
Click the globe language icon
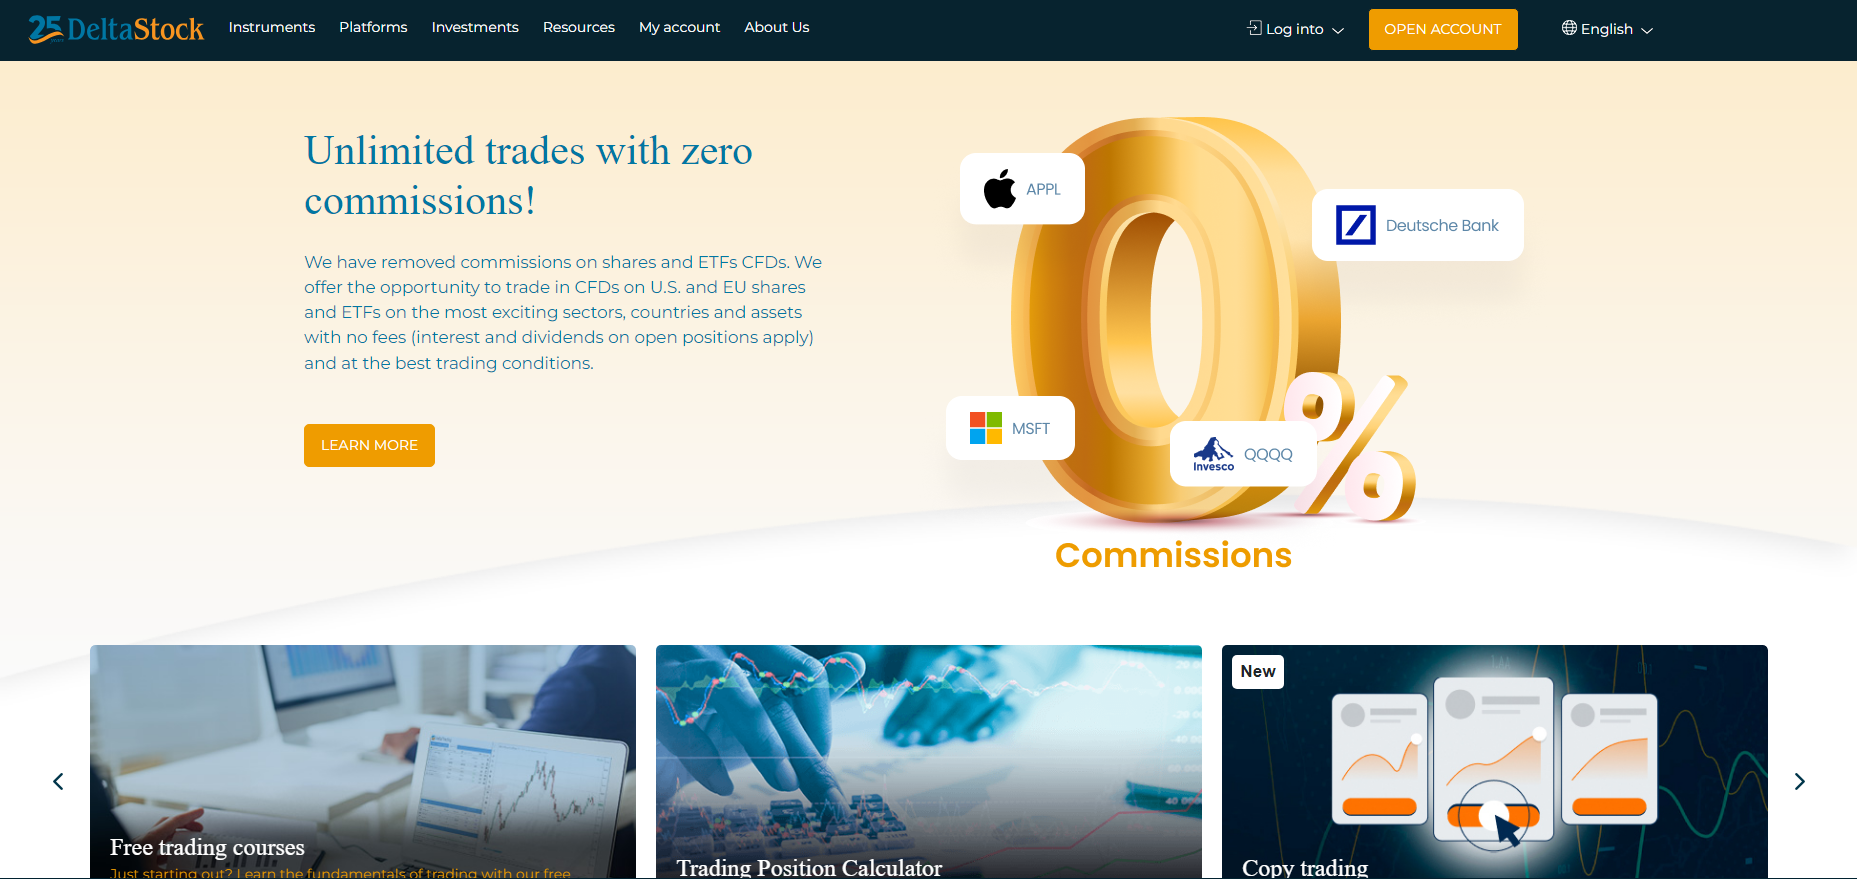tap(1569, 28)
